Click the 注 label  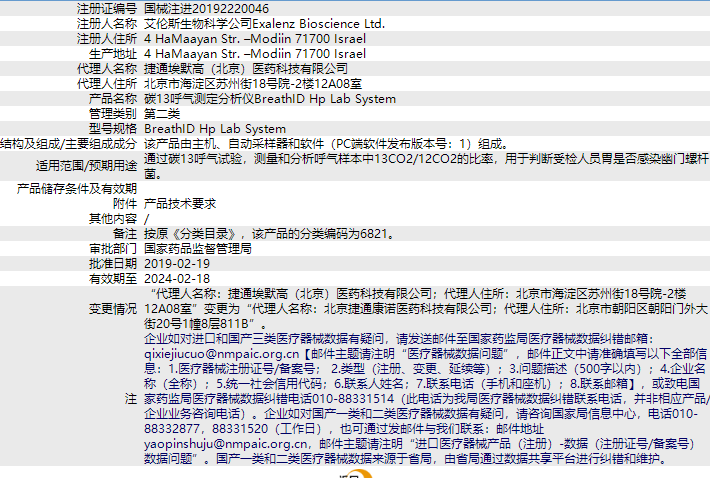click(131, 399)
